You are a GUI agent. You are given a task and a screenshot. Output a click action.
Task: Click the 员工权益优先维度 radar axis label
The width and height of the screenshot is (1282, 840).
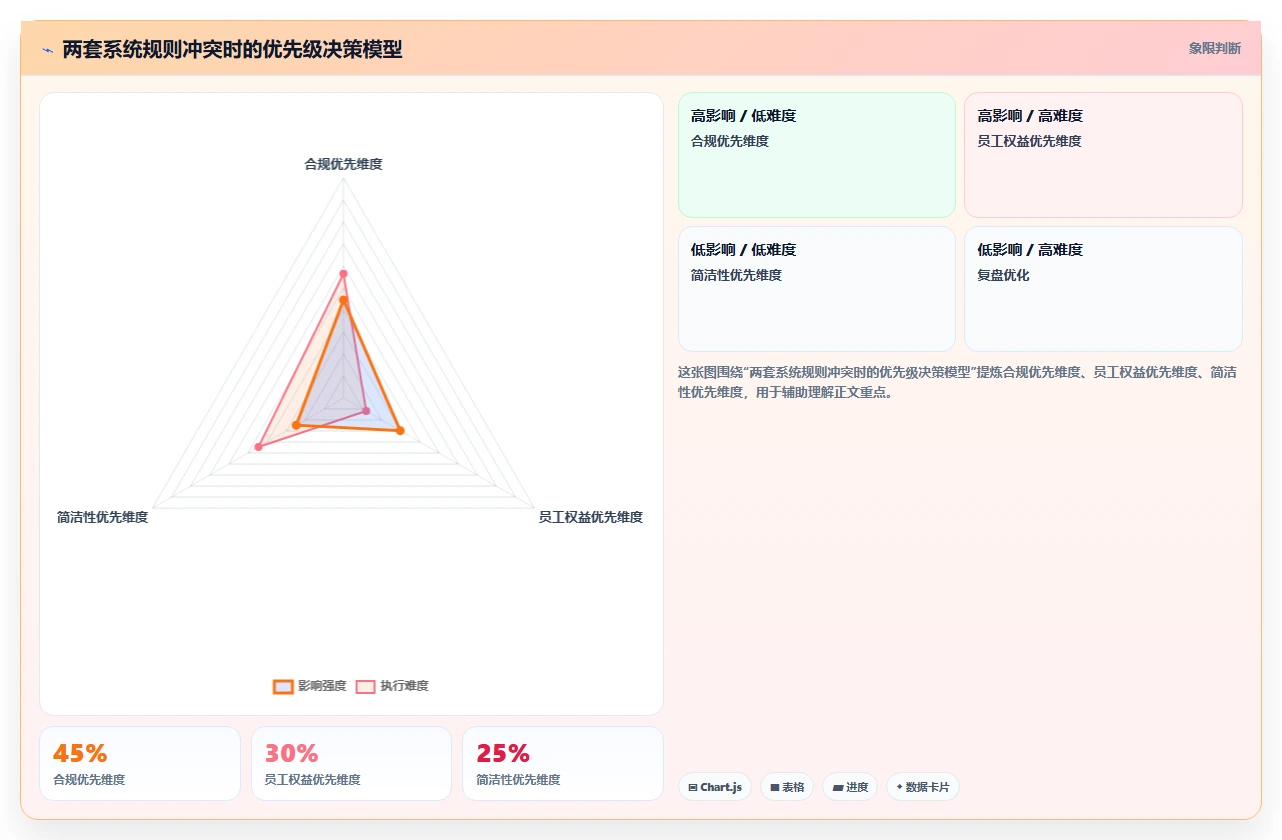coord(590,517)
